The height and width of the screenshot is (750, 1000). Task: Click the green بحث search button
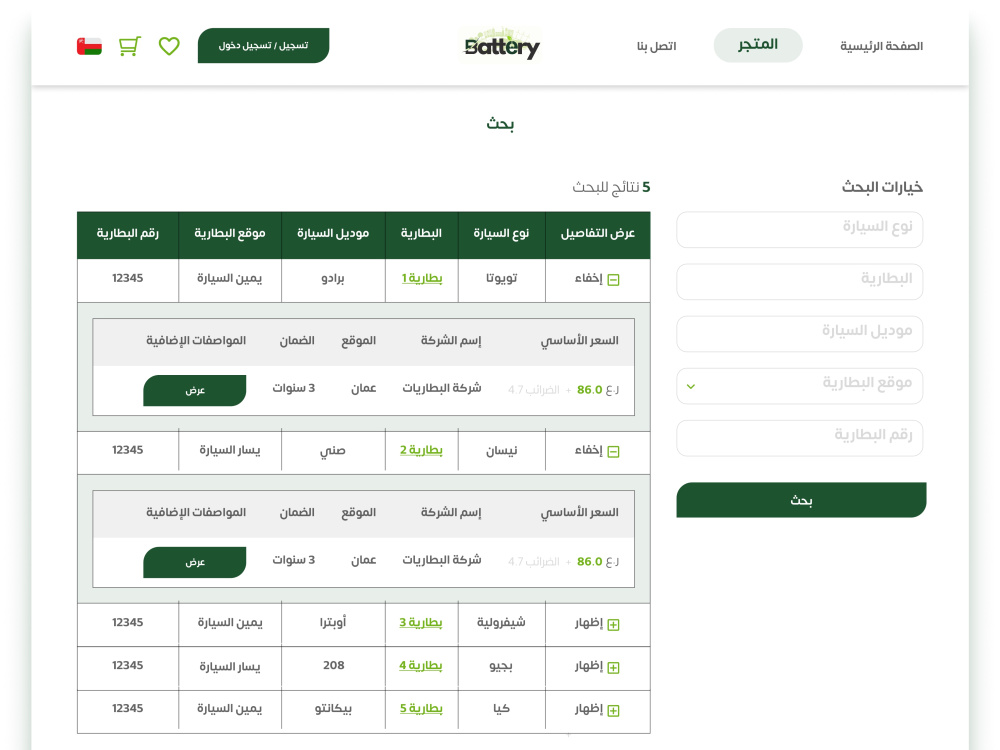[801, 500]
